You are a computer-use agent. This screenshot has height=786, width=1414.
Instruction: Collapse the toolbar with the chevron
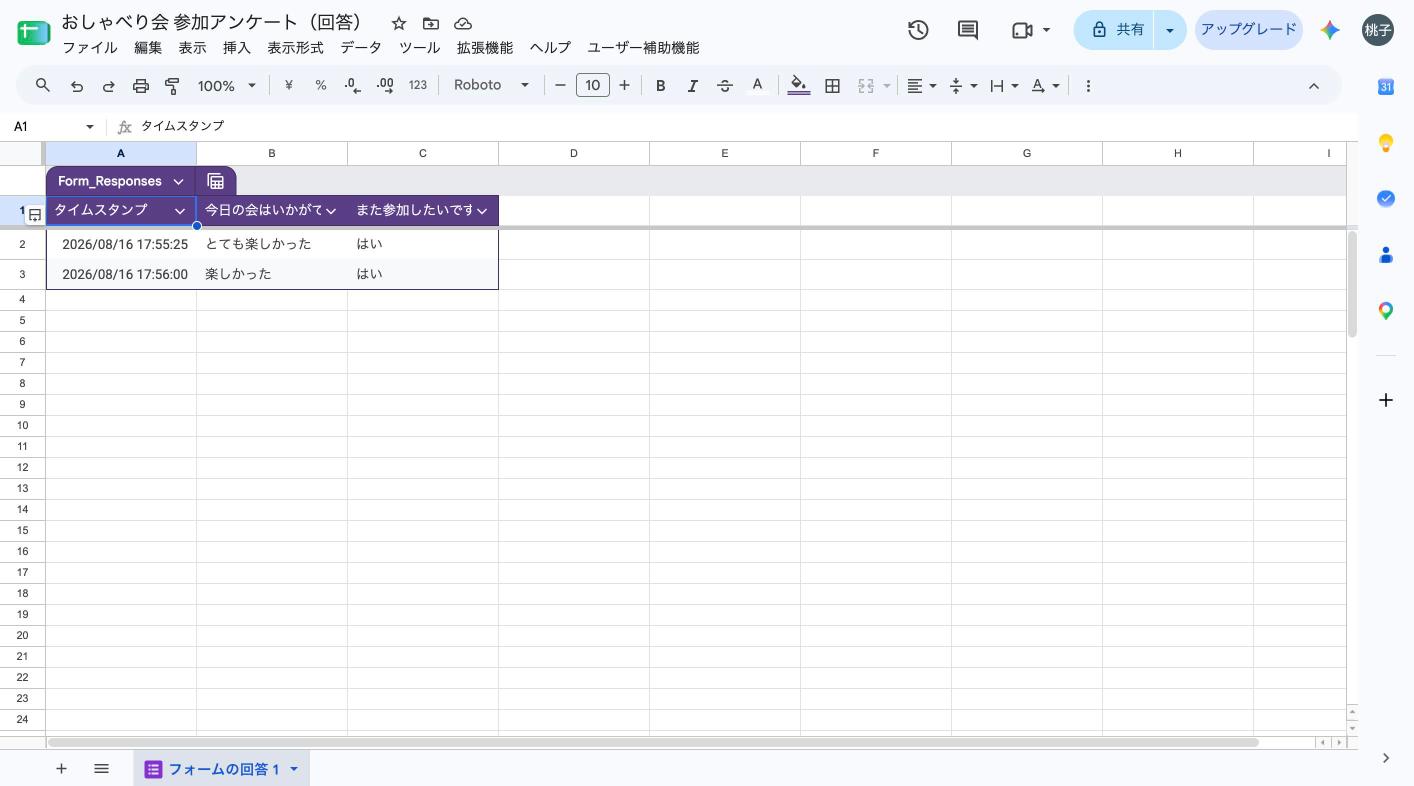coord(1314,86)
